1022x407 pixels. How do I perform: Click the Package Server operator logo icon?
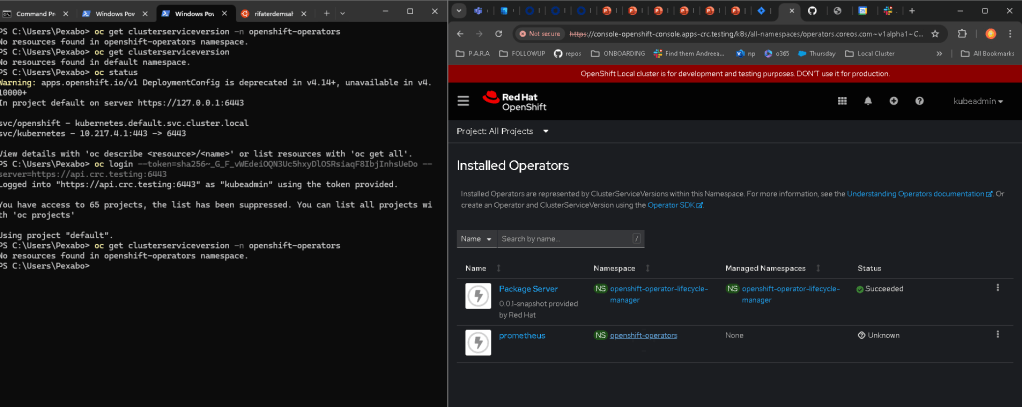[x=478, y=296]
